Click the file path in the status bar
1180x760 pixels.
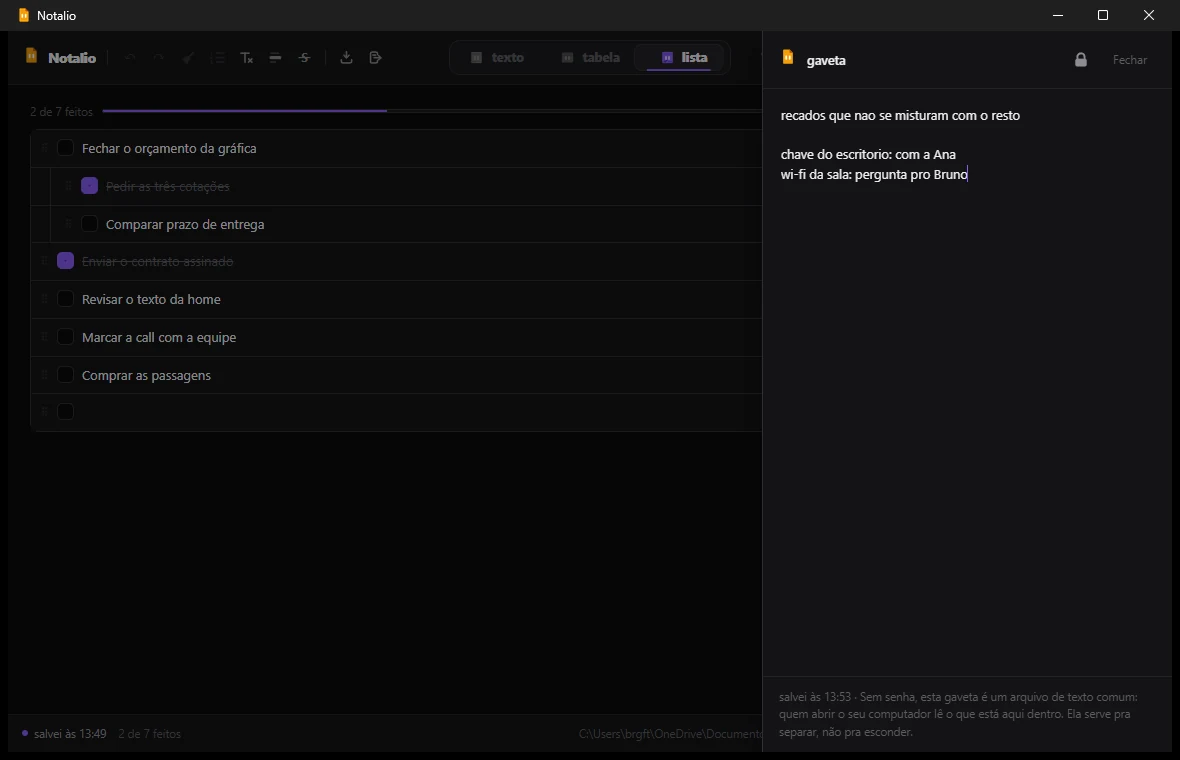click(x=670, y=734)
